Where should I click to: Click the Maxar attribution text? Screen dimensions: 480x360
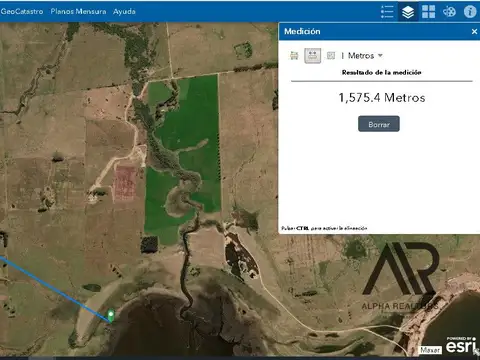pos(430,350)
